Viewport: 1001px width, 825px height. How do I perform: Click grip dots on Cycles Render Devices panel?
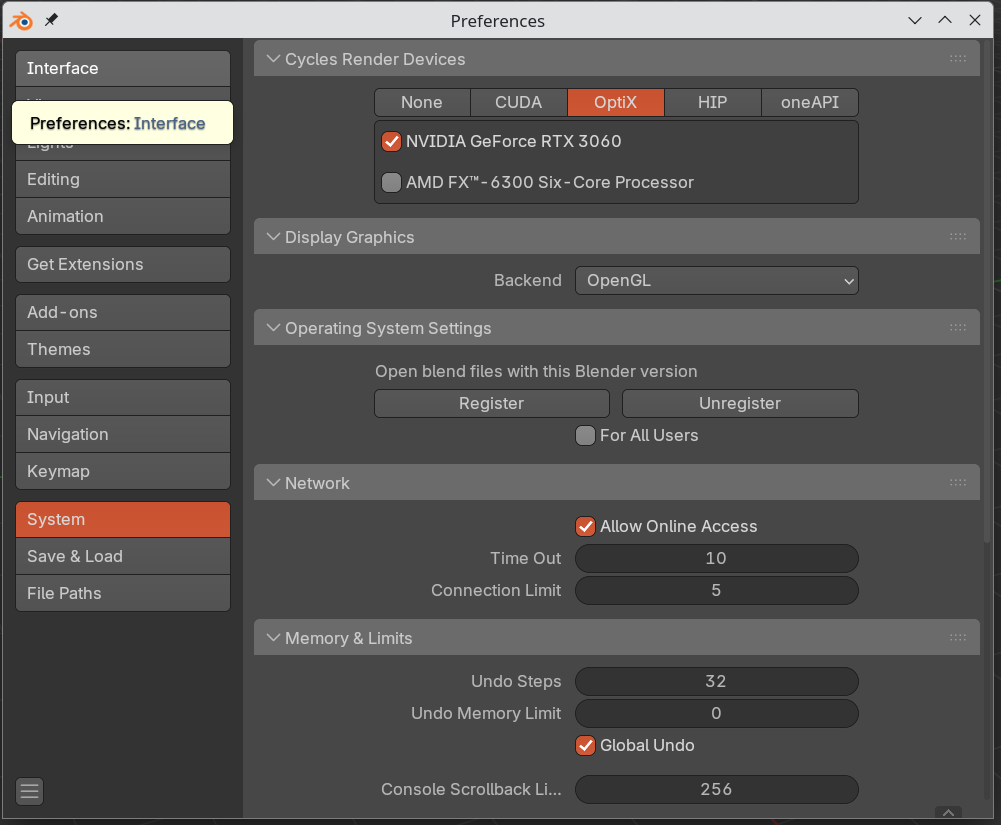958,59
